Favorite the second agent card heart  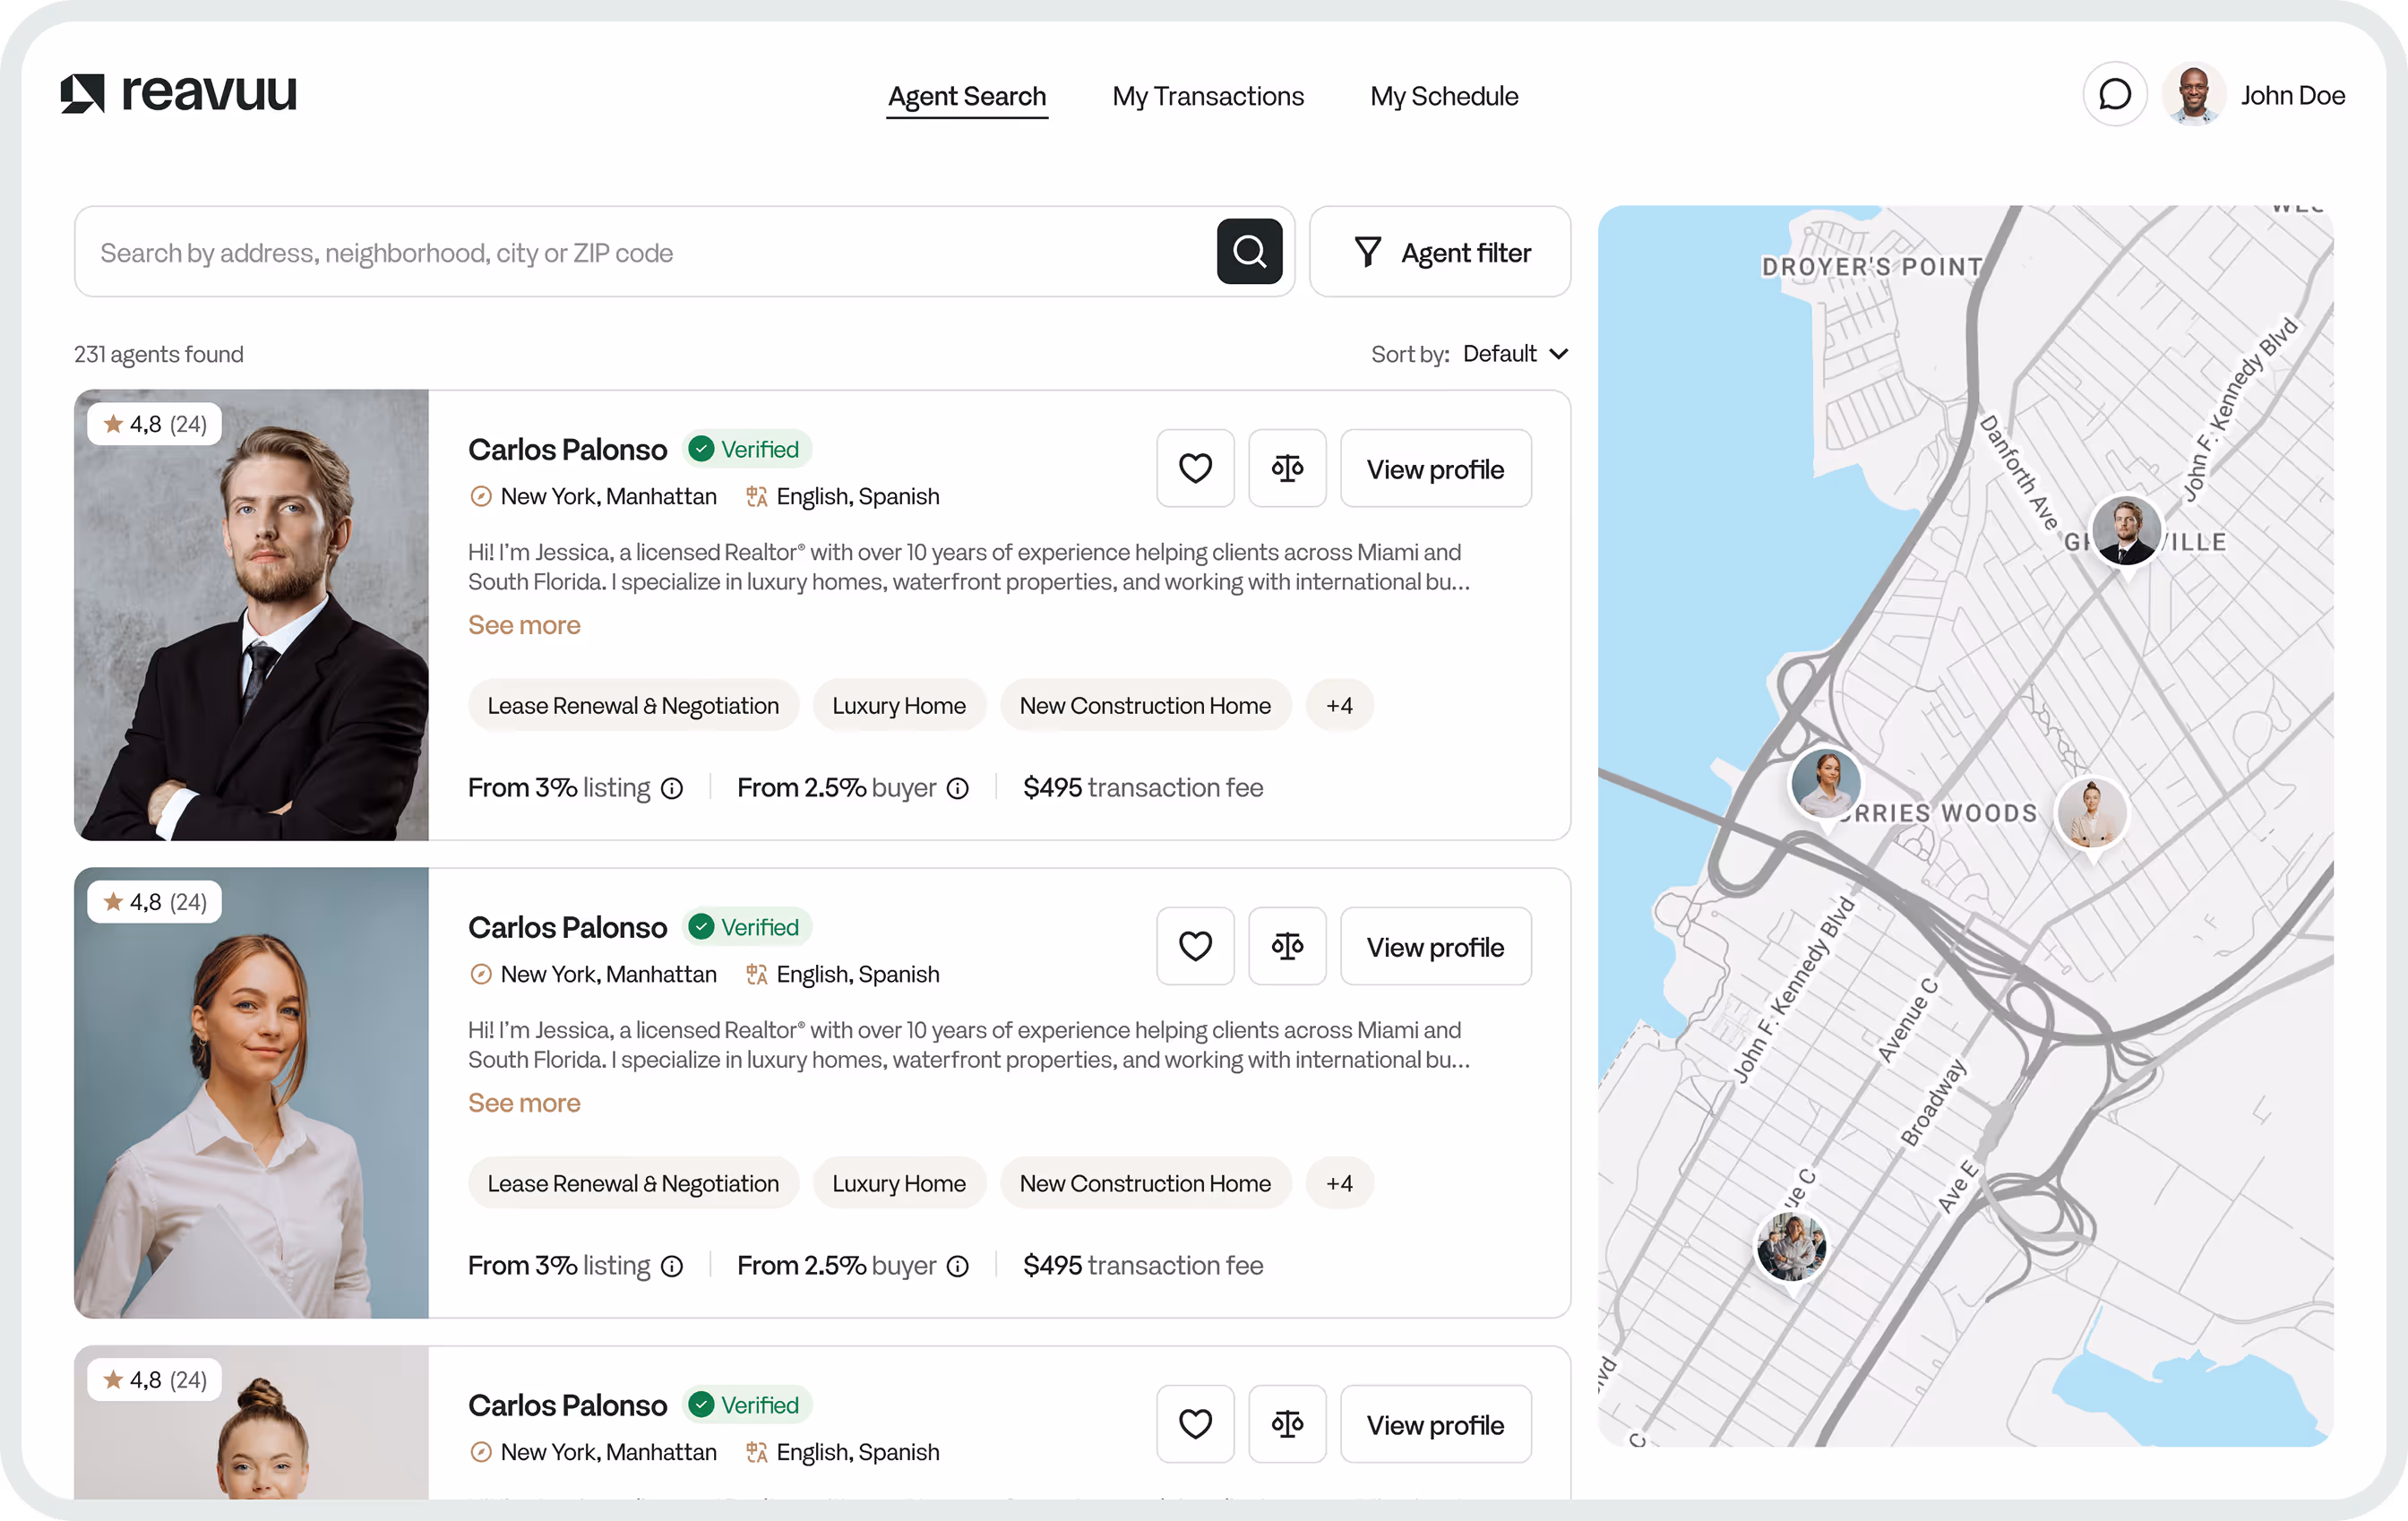coord(1195,946)
